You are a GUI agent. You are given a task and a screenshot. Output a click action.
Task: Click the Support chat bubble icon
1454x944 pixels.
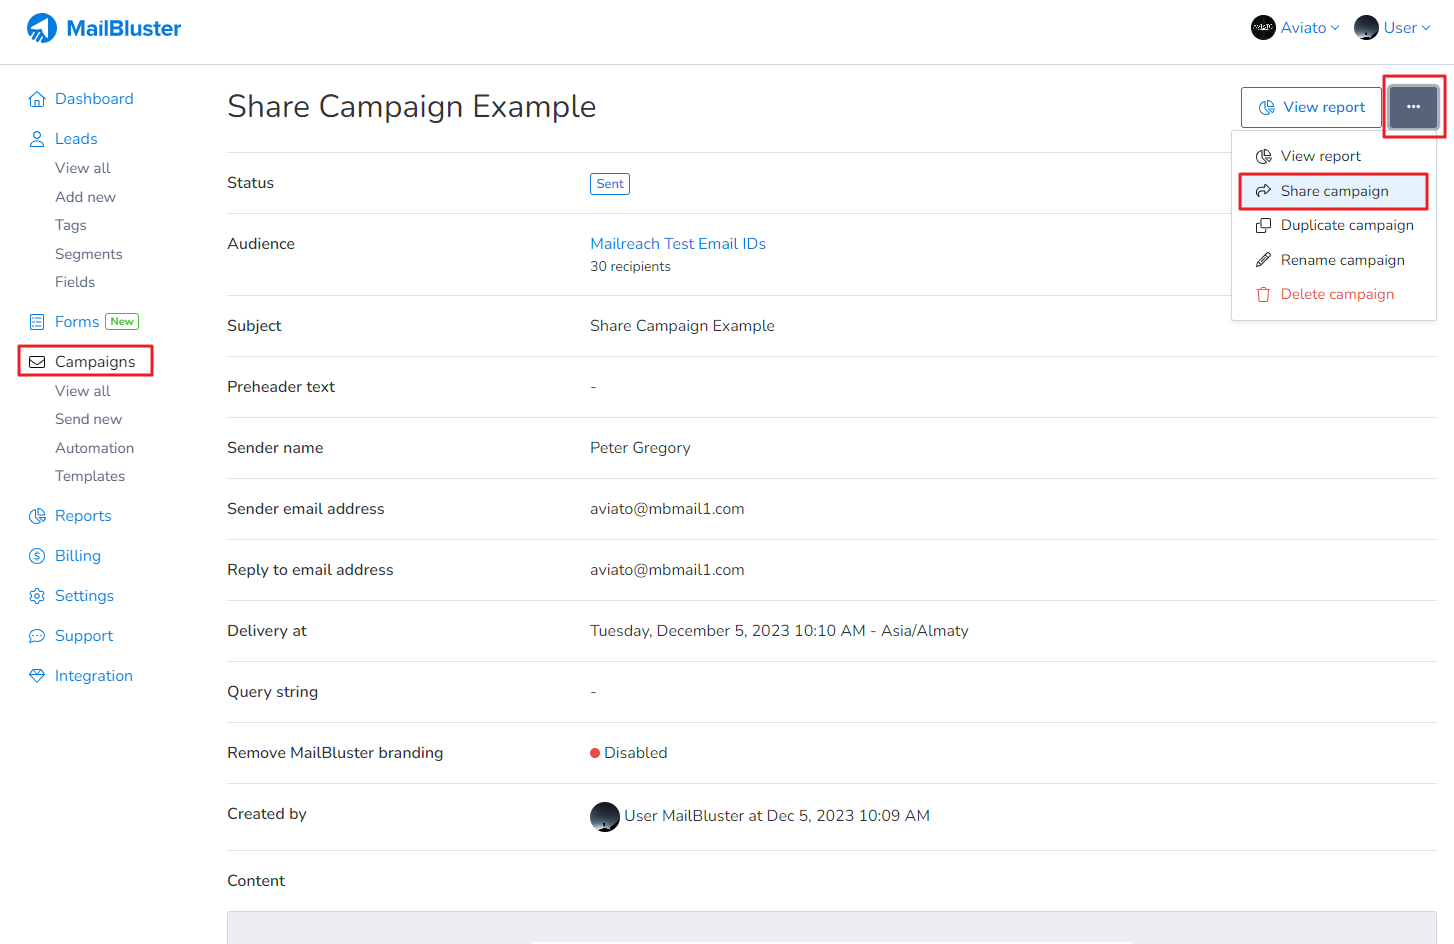(x=37, y=636)
